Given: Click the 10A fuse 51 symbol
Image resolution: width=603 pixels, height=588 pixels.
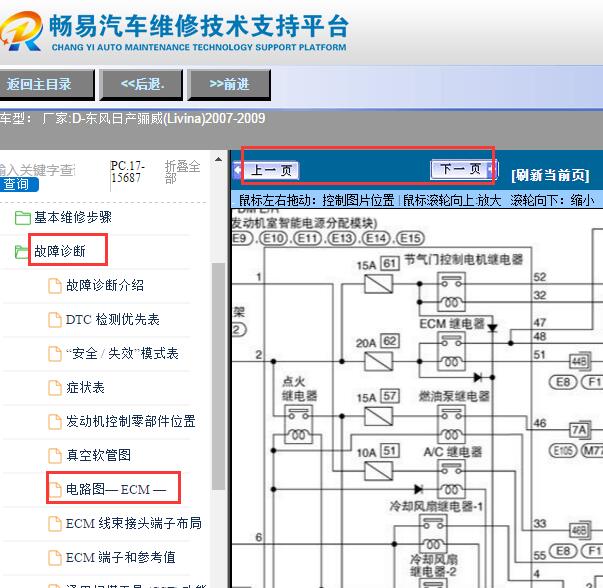Looking at the screenshot, I should [x=378, y=471].
